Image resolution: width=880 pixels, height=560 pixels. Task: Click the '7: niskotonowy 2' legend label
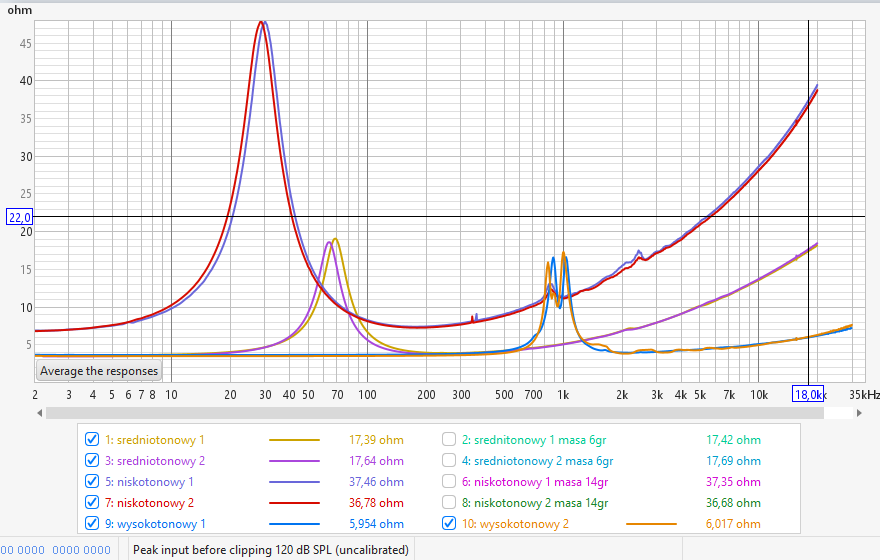pos(149,503)
